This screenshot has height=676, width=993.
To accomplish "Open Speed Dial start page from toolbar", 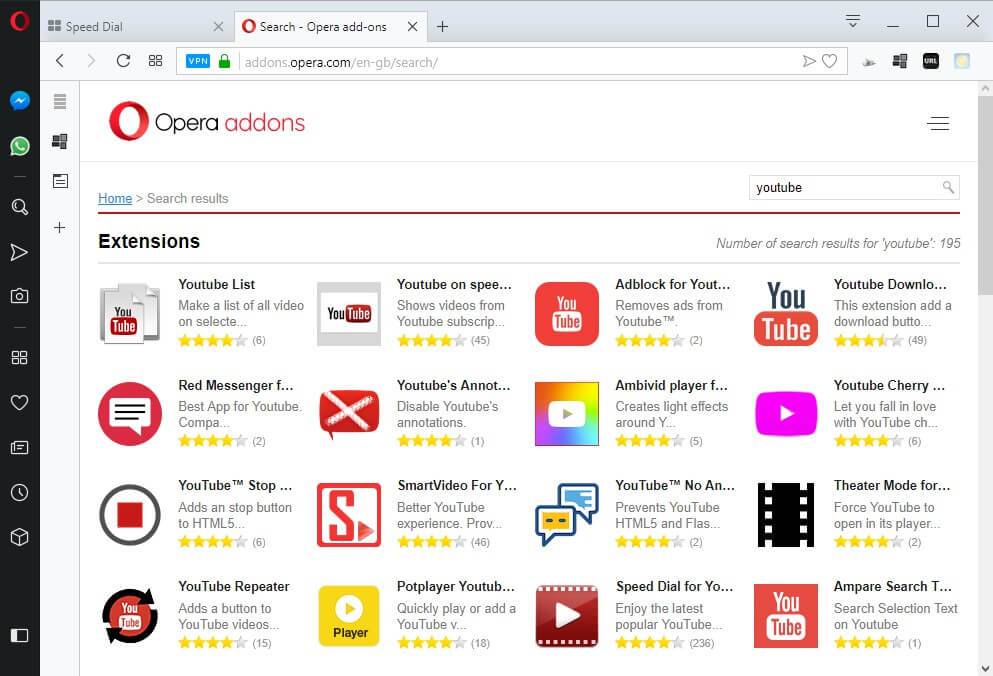I will click(x=155, y=61).
